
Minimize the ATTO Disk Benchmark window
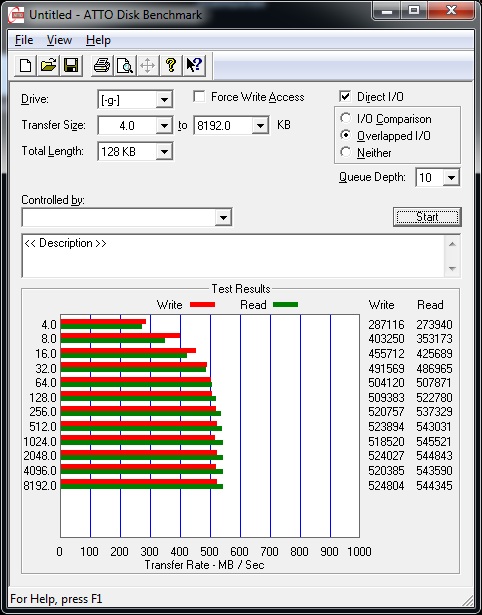[386, 11]
